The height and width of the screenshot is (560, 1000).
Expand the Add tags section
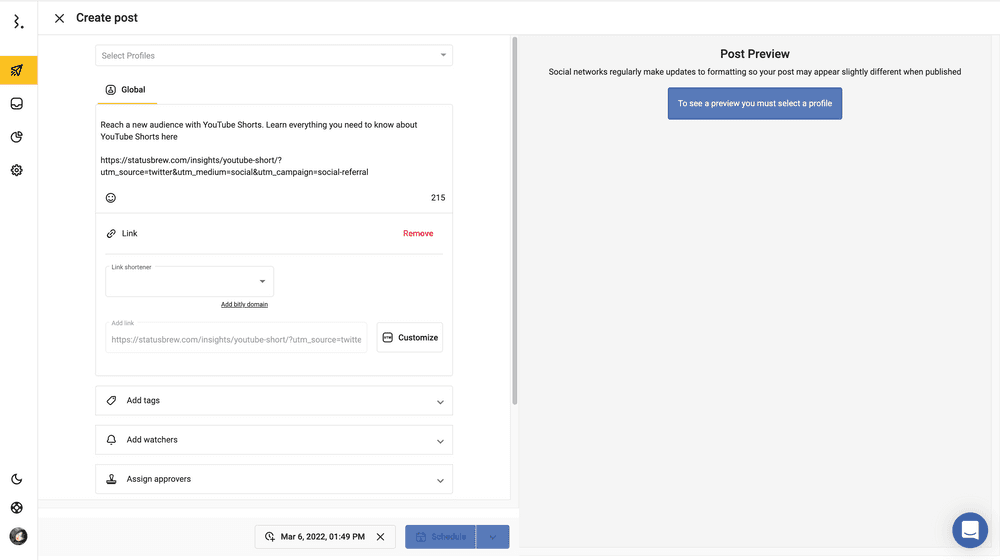pyautogui.click(x=273, y=400)
